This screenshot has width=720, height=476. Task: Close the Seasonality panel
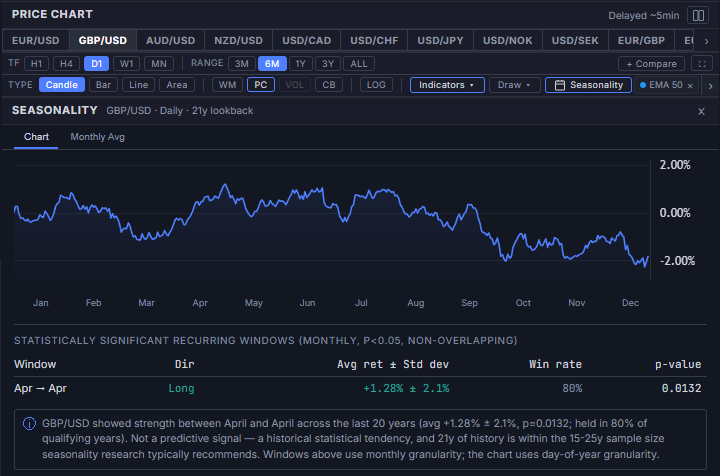pyautogui.click(x=701, y=112)
